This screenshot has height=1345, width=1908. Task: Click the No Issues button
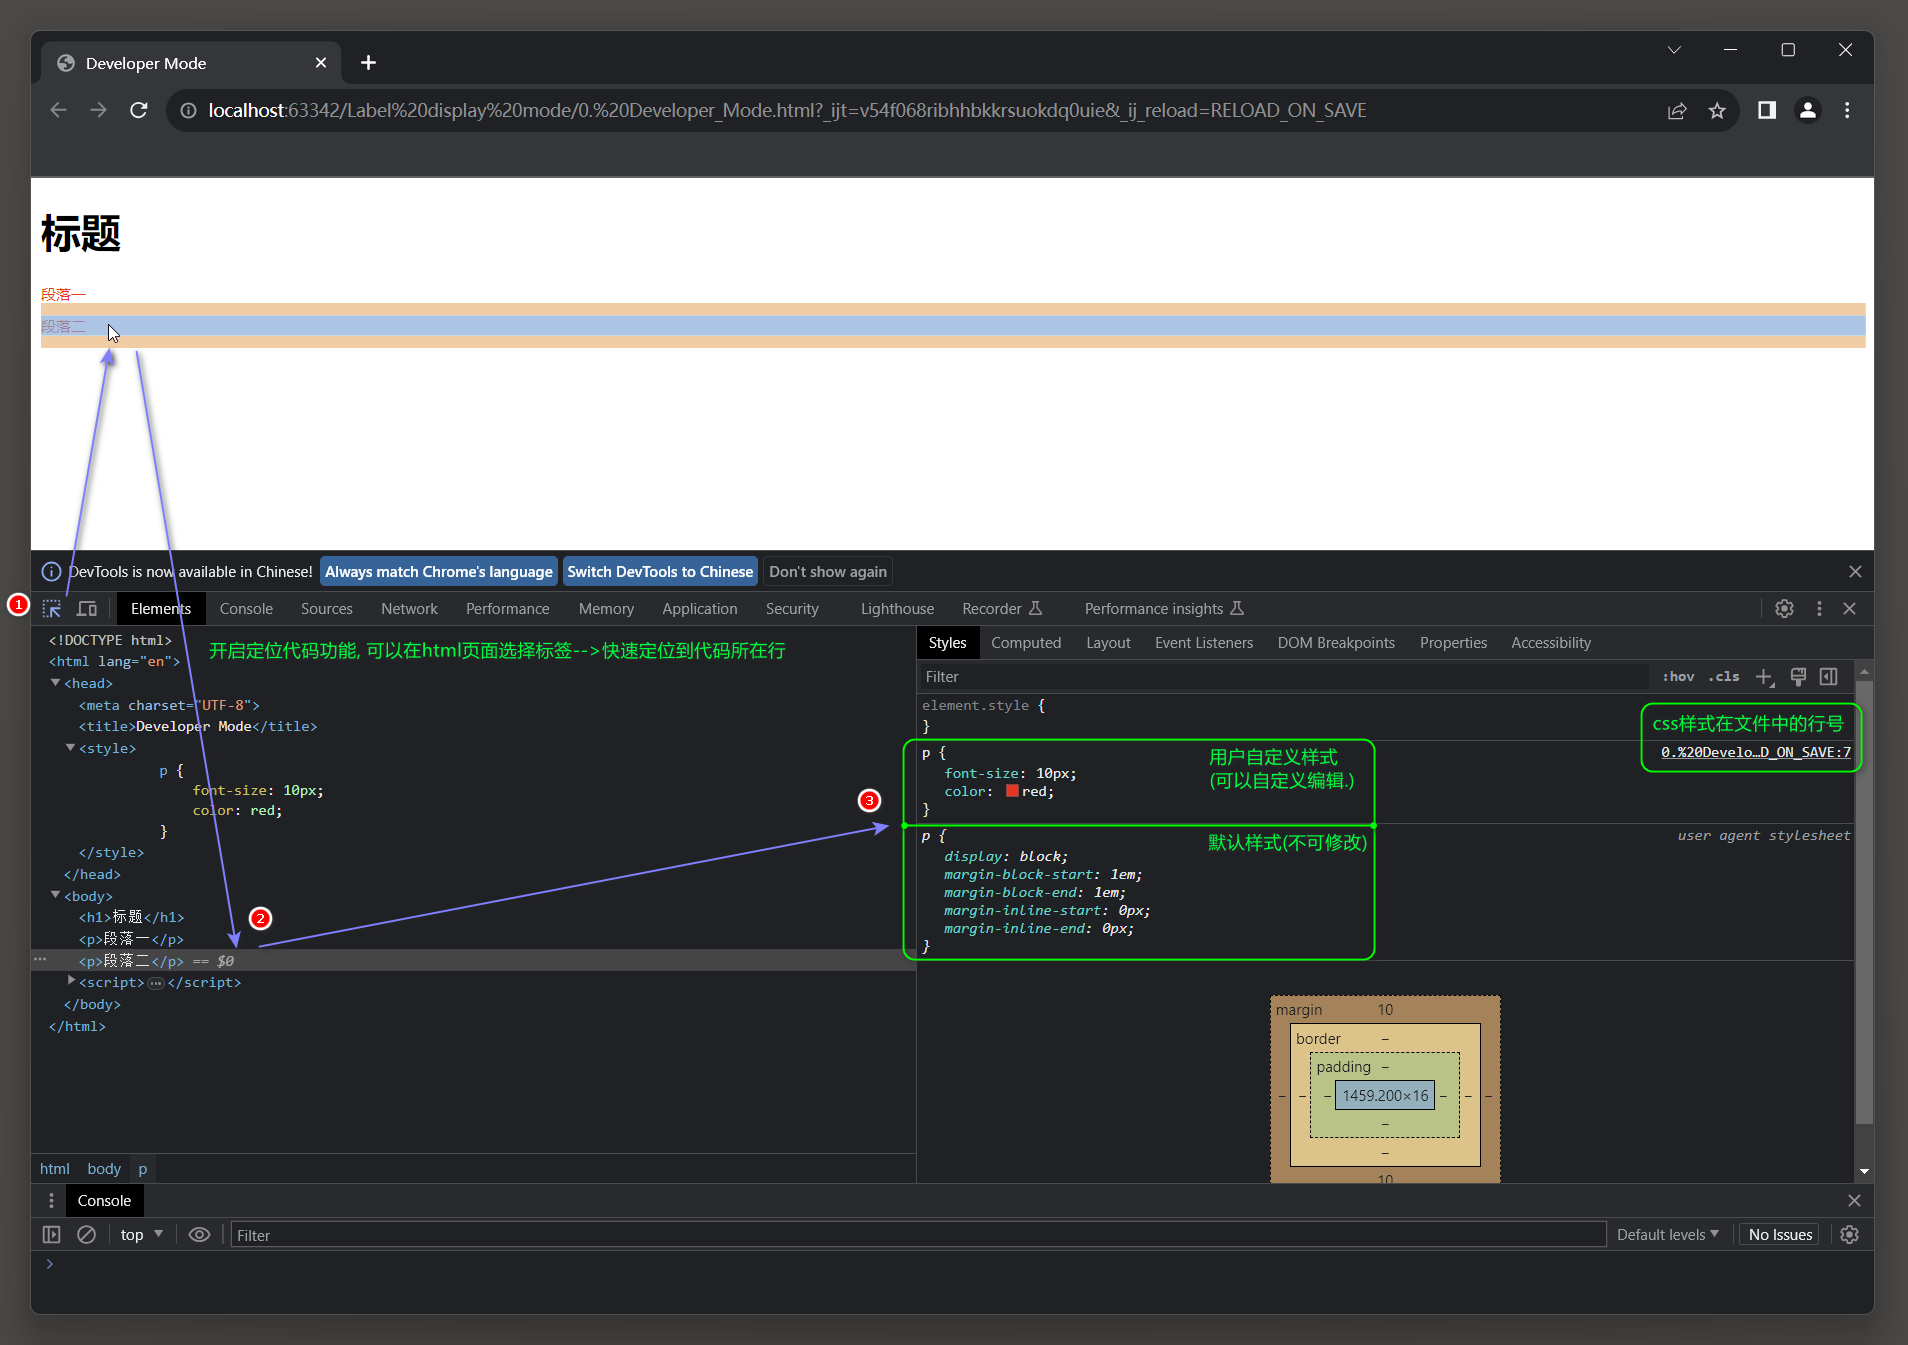(x=1780, y=1235)
